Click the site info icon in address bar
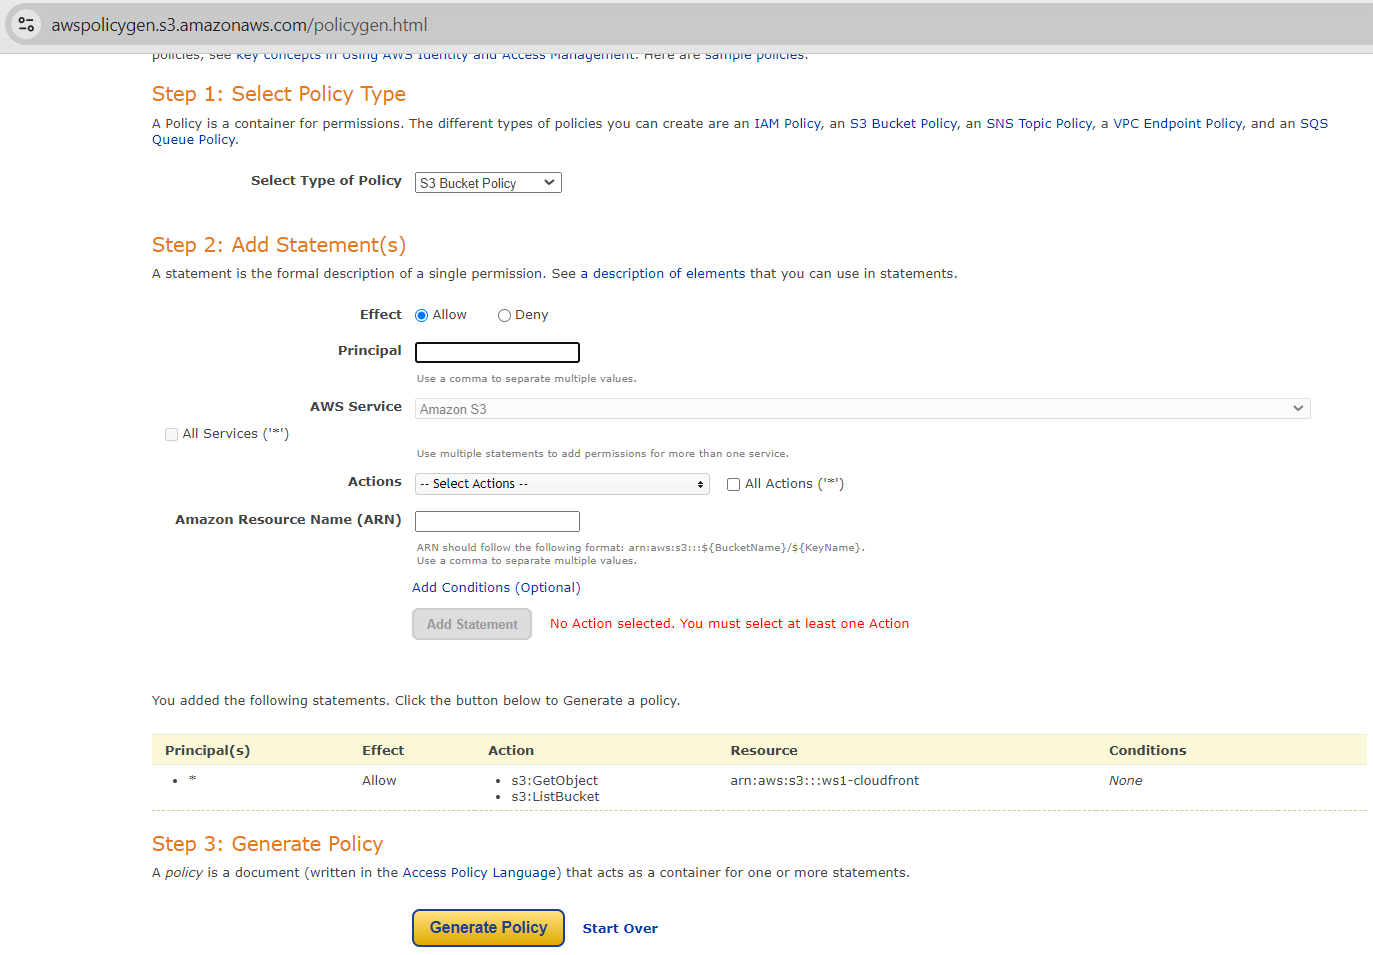Viewport: 1373px width, 955px height. click(27, 25)
